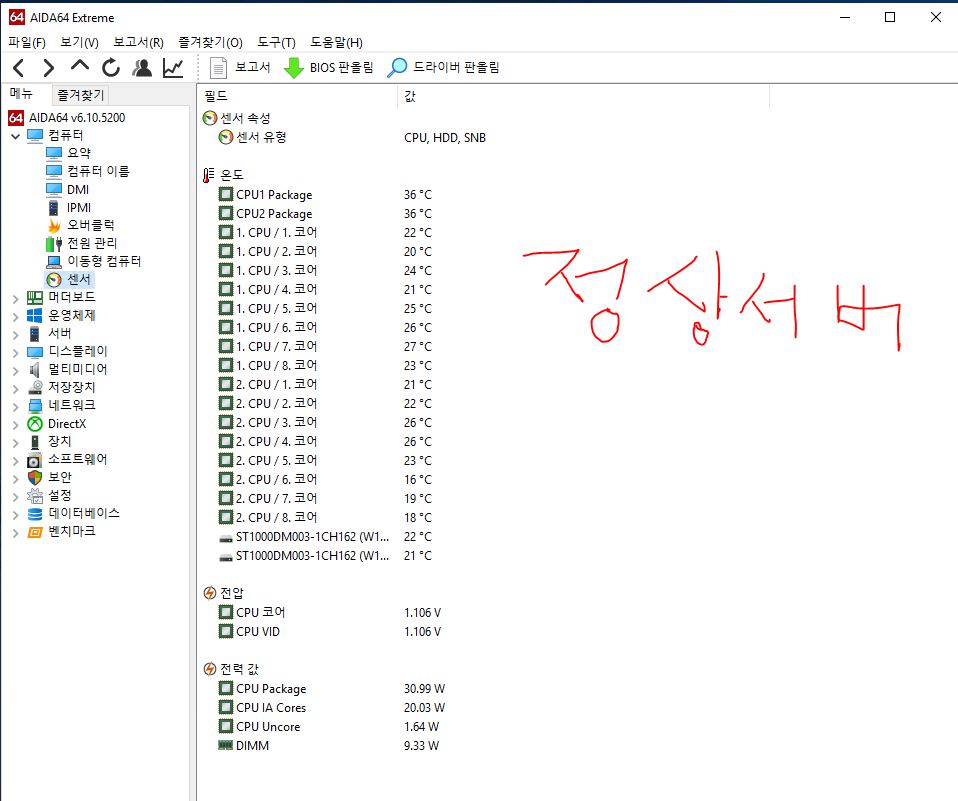Refresh sensor data with the refresh icon
This screenshot has height=801, width=958.
point(111,67)
